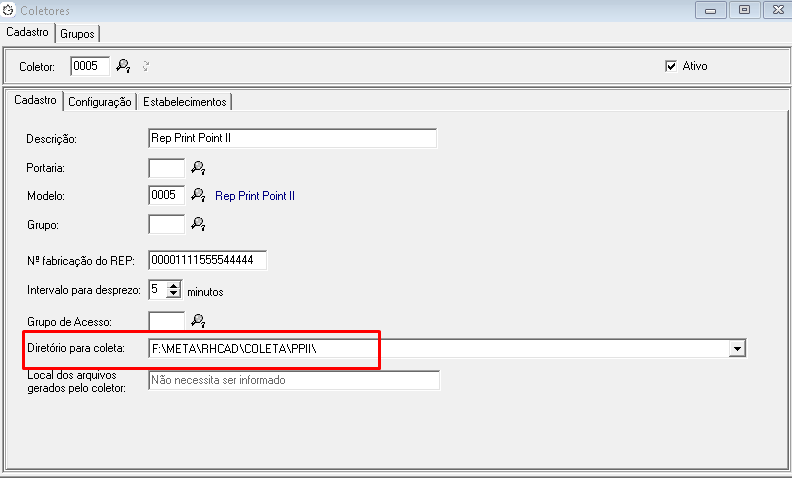Viewport: 792px width, 478px height.
Task: Decrease Intervalo para desprezo with down arrow
Action: pyautogui.click(x=173, y=295)
